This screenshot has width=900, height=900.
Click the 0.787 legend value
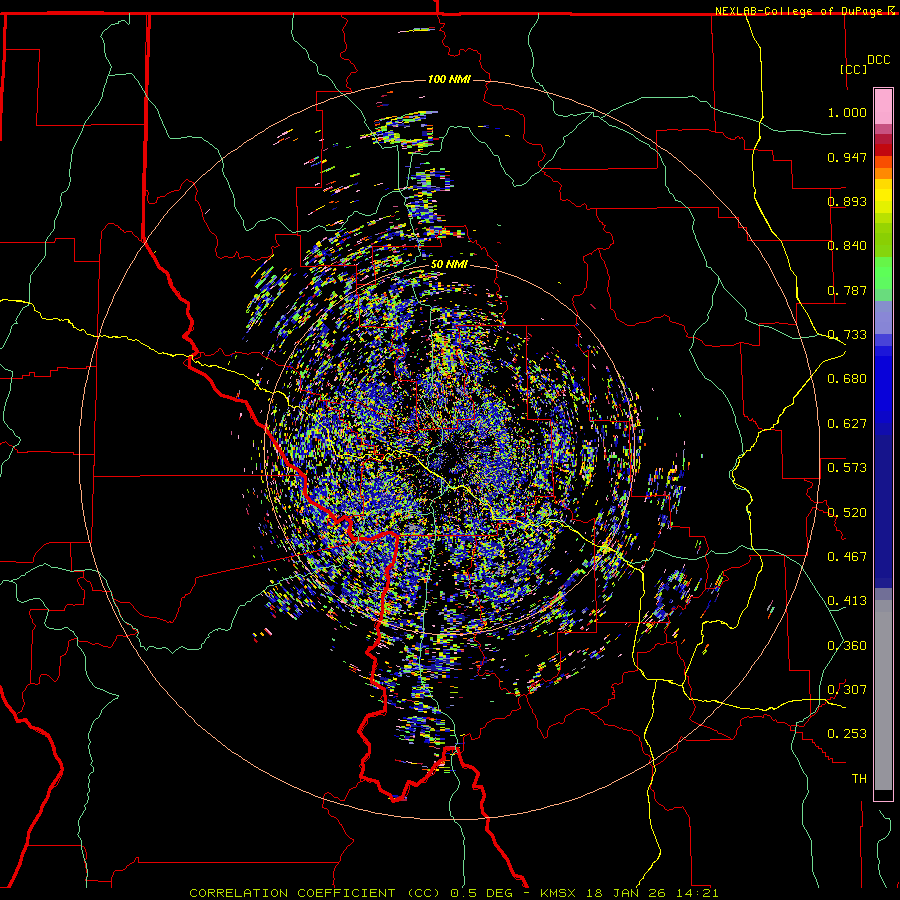(x=847, y=290)
